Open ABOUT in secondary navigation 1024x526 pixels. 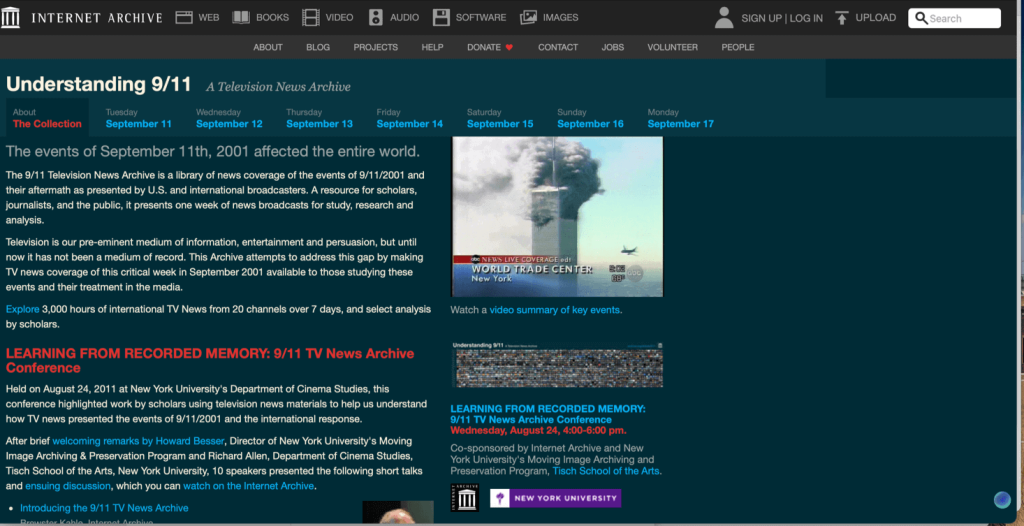pyautogui.click(x=268, y=47)
